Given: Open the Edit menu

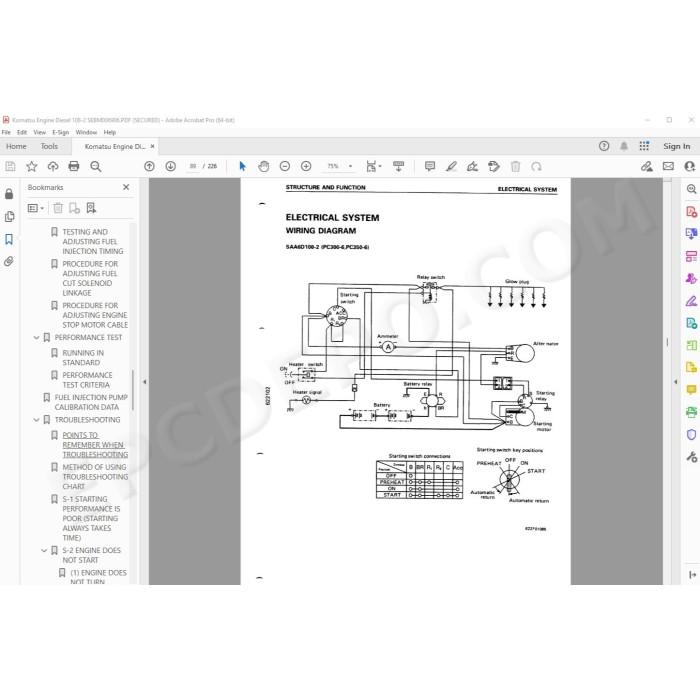Looking at the screenshot, I should 22,132.
